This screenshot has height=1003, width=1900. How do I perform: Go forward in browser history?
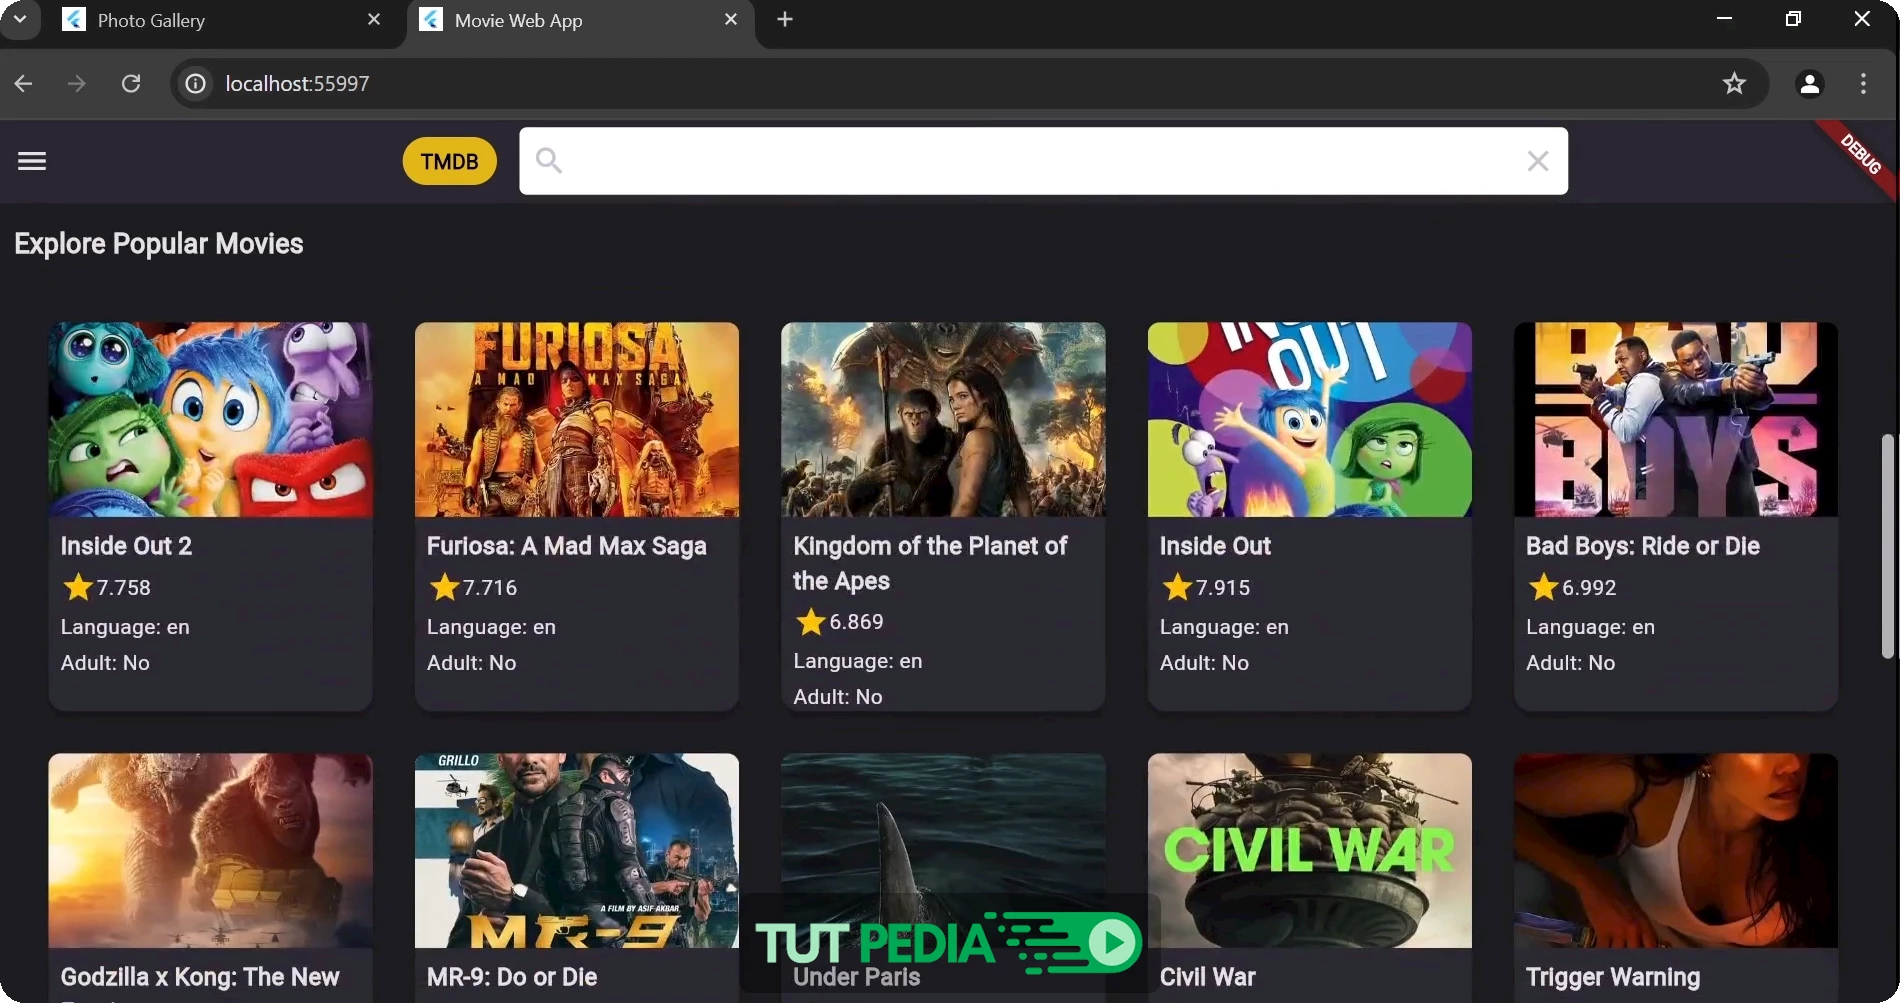(77, 84)
